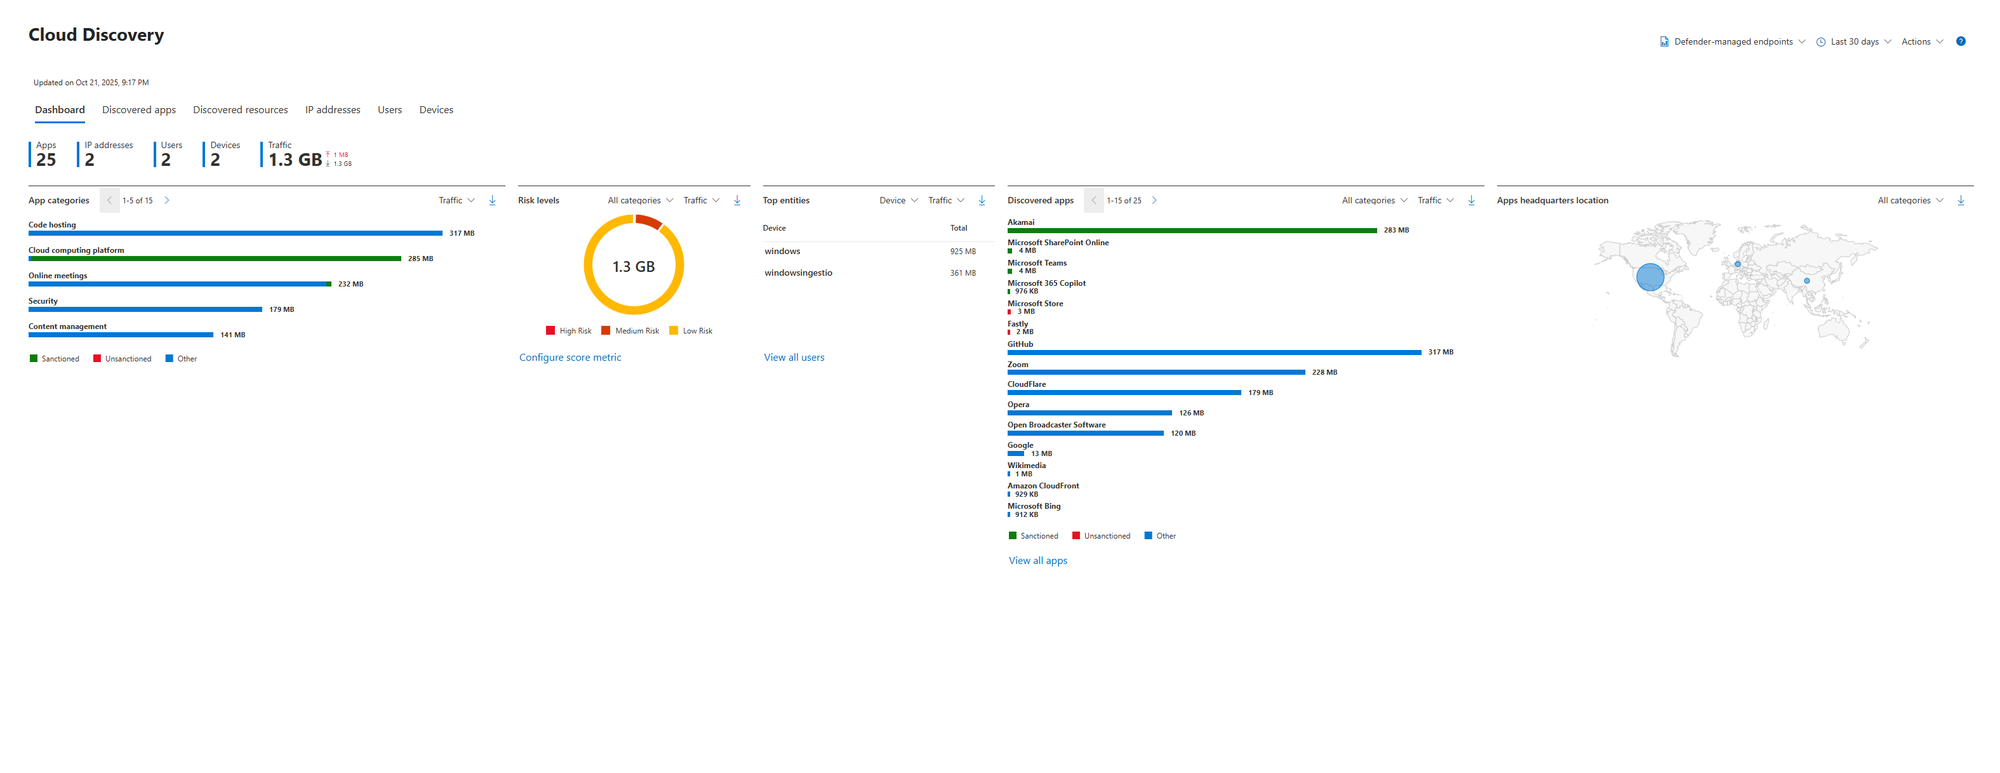Screen dimensions: 2000x773
Task: Follow the View all apps link
Action: coord(1037,561)
